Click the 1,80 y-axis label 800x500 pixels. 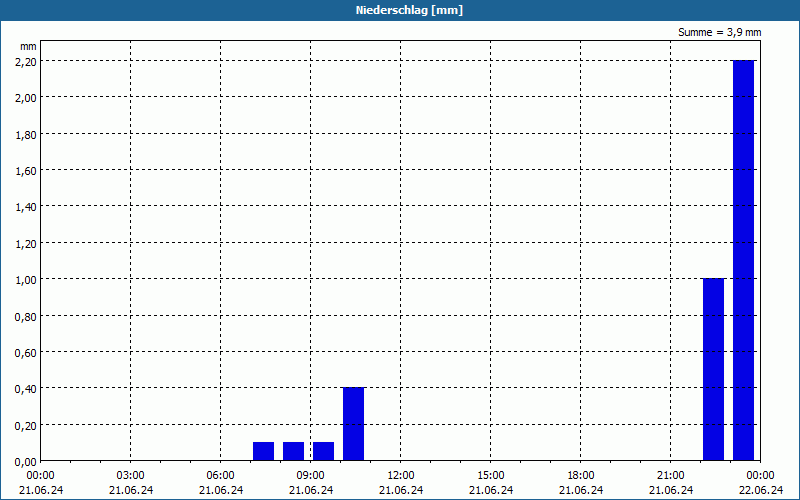(x=26, y=134)
